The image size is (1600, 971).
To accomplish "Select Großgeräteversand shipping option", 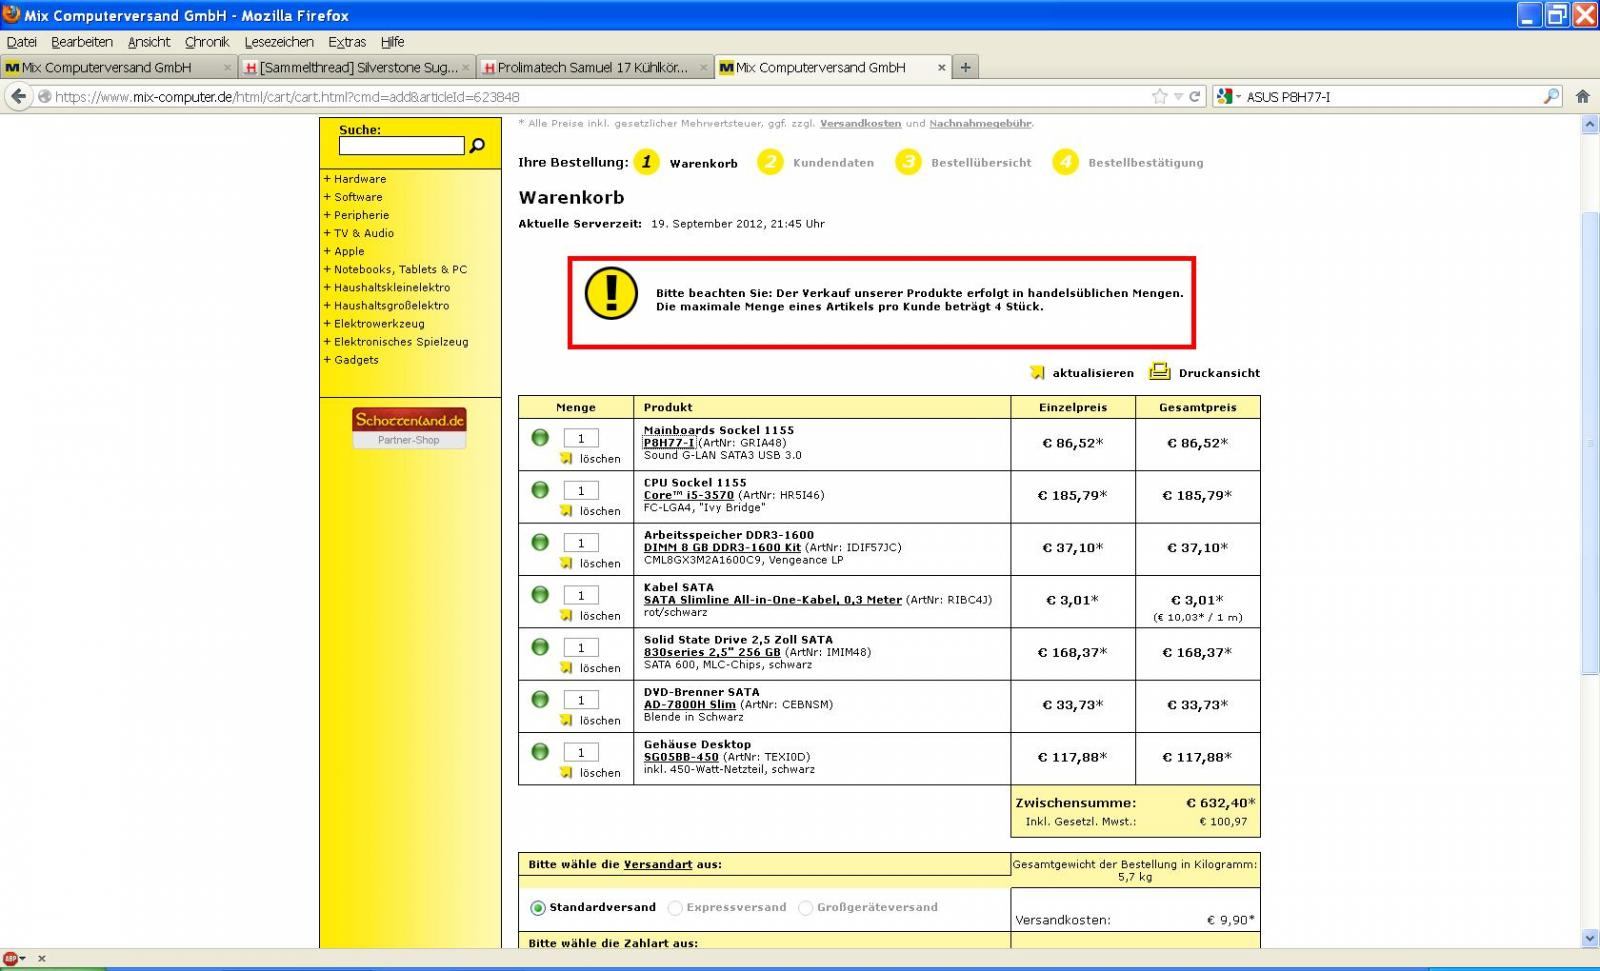I will pyautogui.click(x=805, y=908).
